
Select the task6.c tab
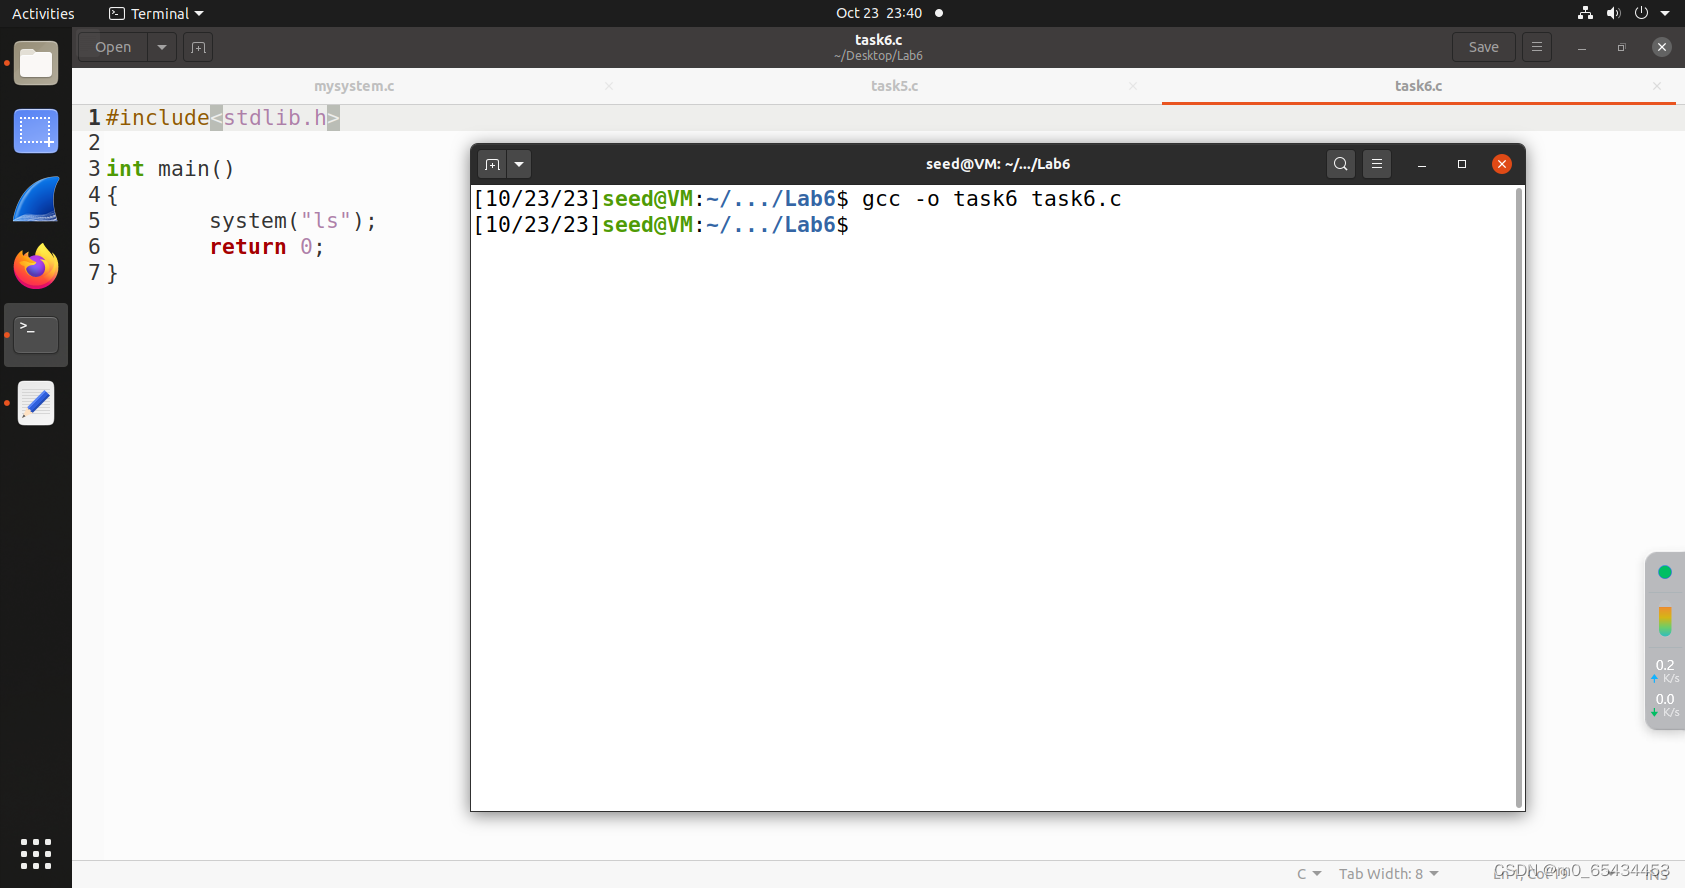click(x=1418, y=86)
